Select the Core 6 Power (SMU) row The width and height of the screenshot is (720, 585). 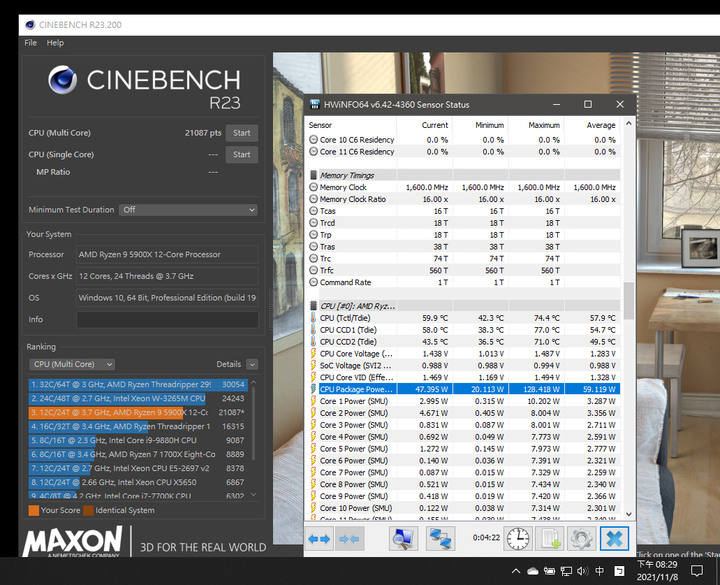[x=464, y=461]
